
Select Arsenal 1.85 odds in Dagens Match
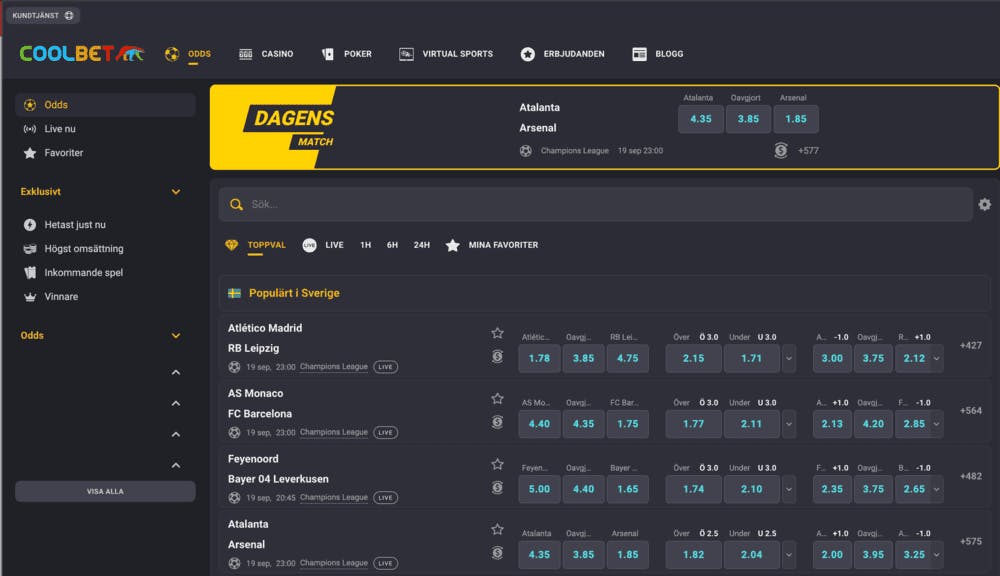coord(795,119)
